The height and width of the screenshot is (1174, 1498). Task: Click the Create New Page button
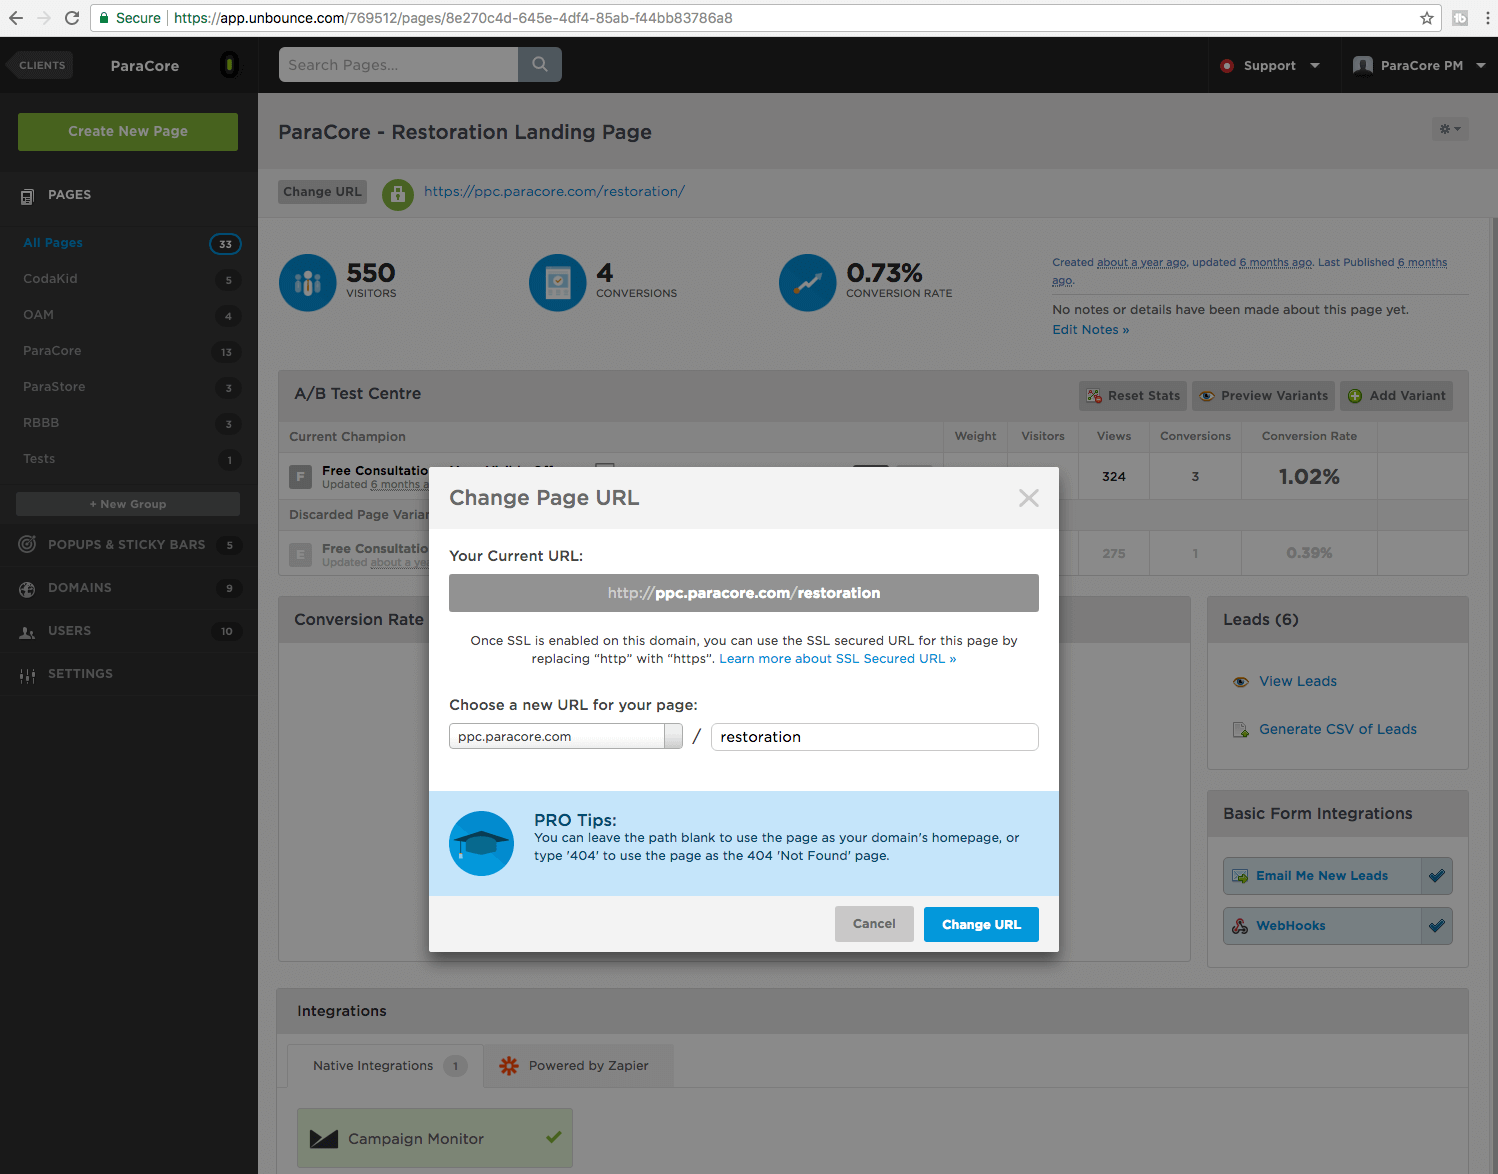[128, 131]
